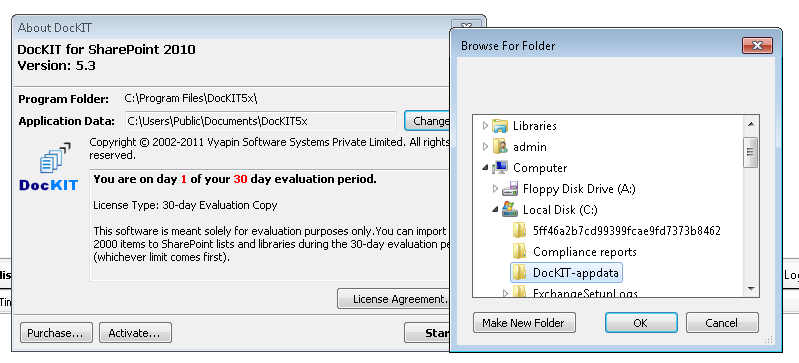
Task: Confirm folder selection with OK
Action: coord(641,323)
